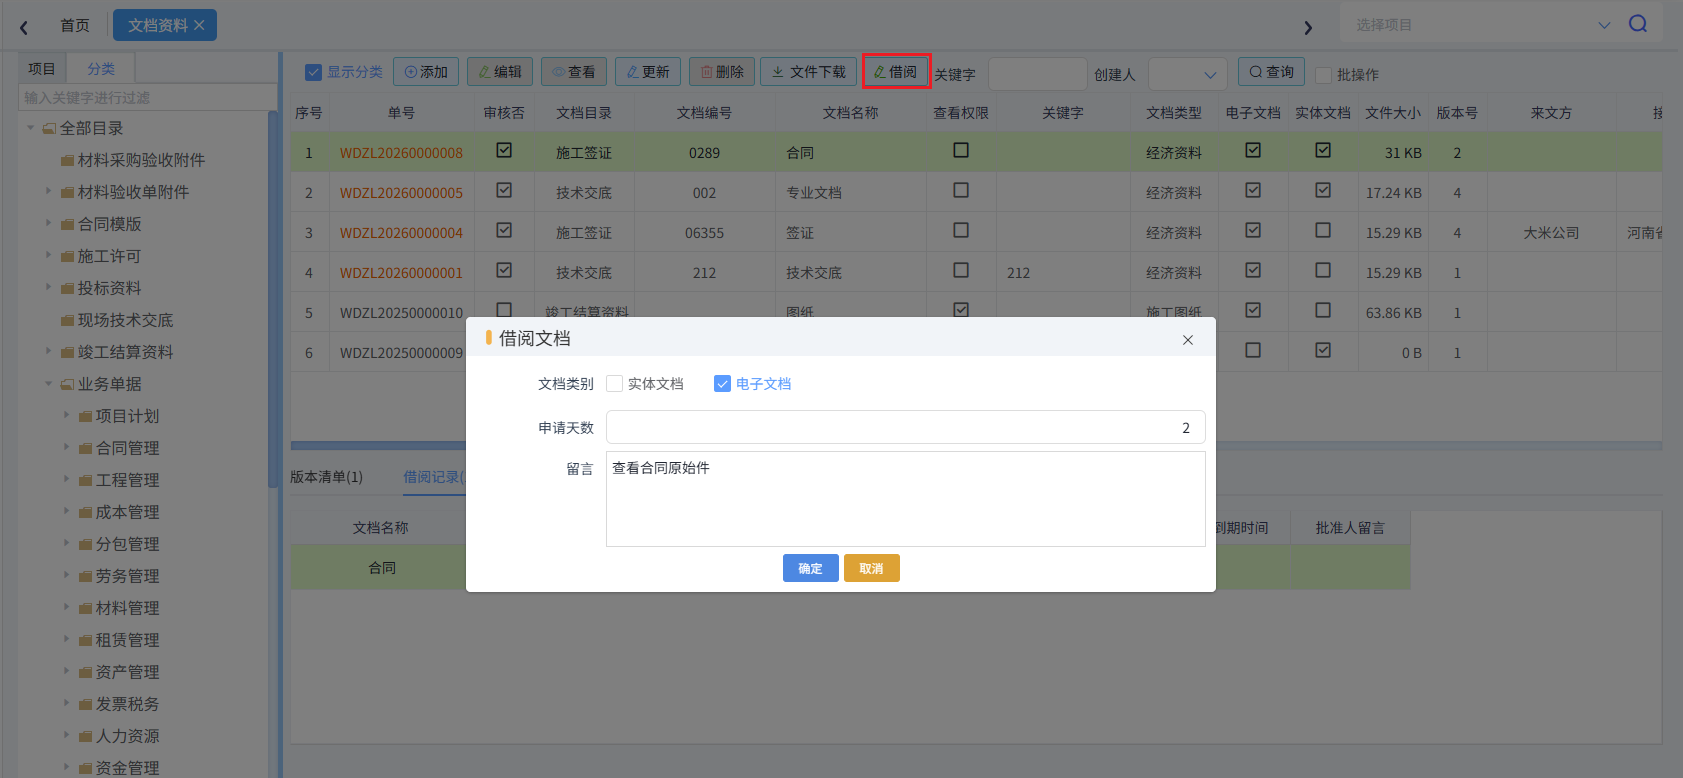This screenshot has width=1683, height=778.
Task: Click 取消 to cancel the borrow dialog
Action: pos(871,568)
